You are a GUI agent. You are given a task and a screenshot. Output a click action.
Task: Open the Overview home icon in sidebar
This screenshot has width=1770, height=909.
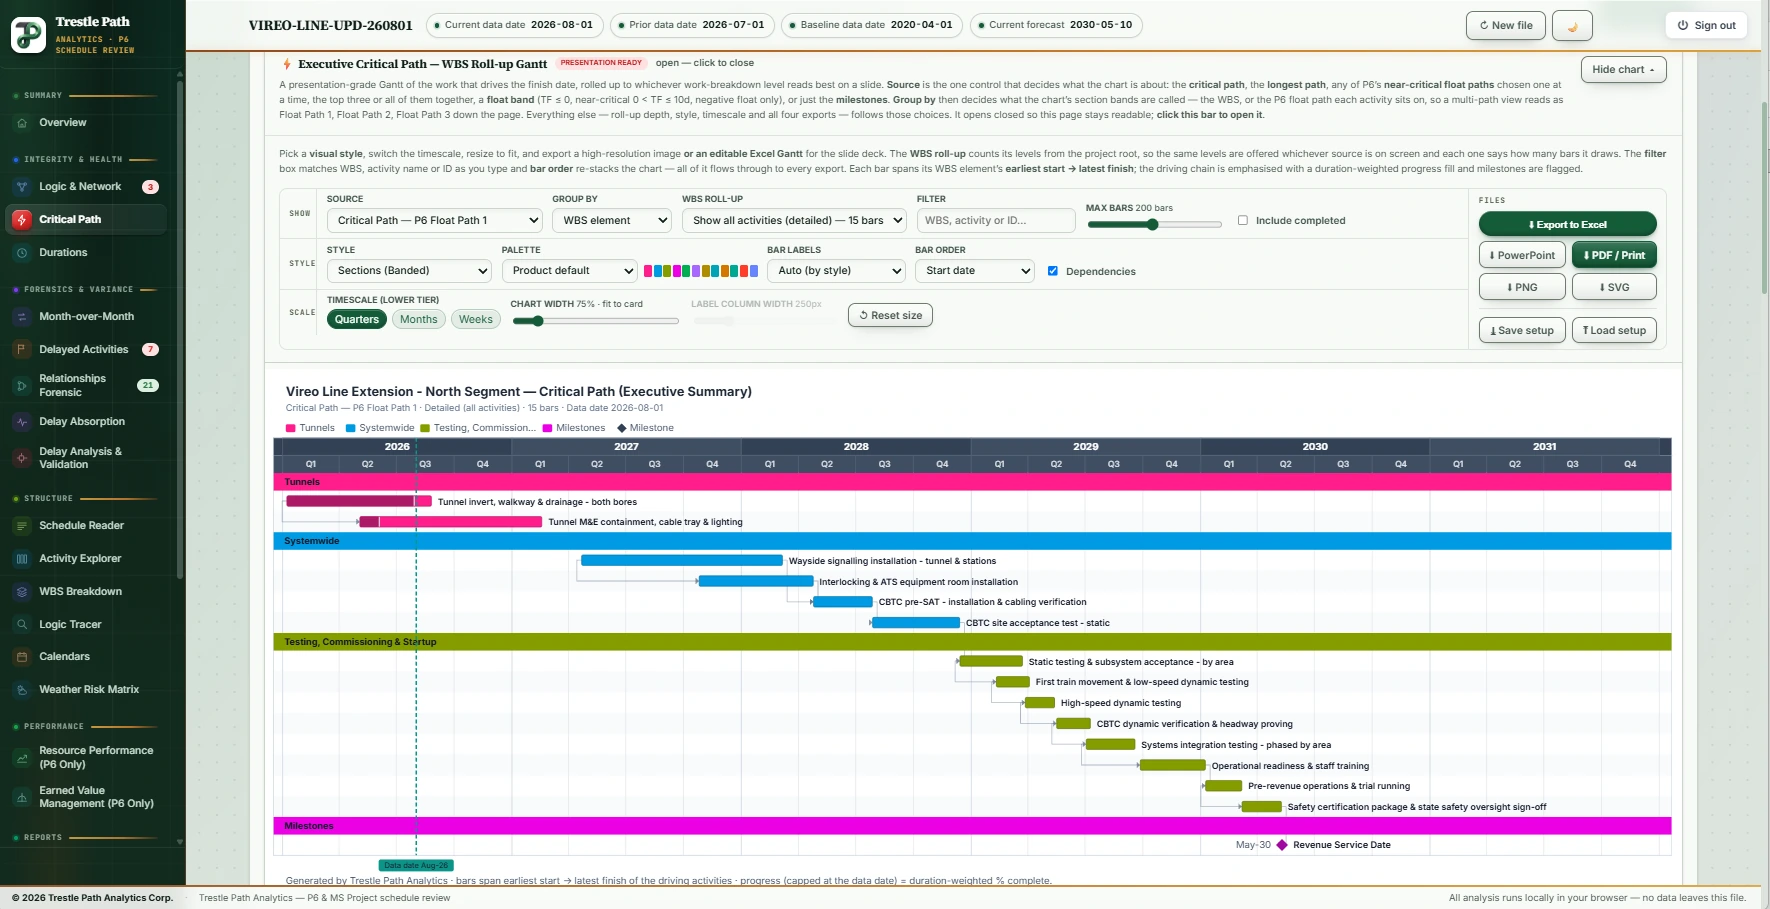22,123
